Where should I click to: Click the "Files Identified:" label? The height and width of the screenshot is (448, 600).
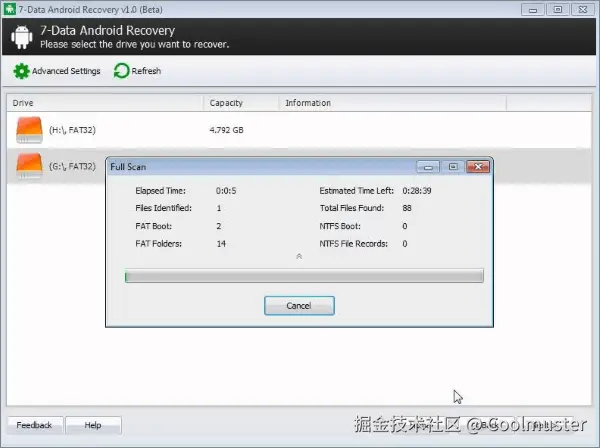tap(163, 208)
